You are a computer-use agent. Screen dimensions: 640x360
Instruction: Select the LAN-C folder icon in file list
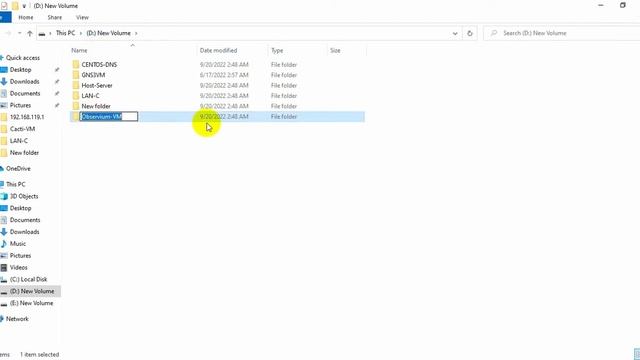point(76,96)
